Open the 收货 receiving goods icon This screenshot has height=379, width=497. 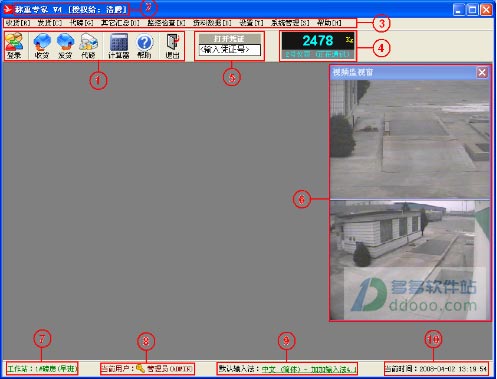42,46
